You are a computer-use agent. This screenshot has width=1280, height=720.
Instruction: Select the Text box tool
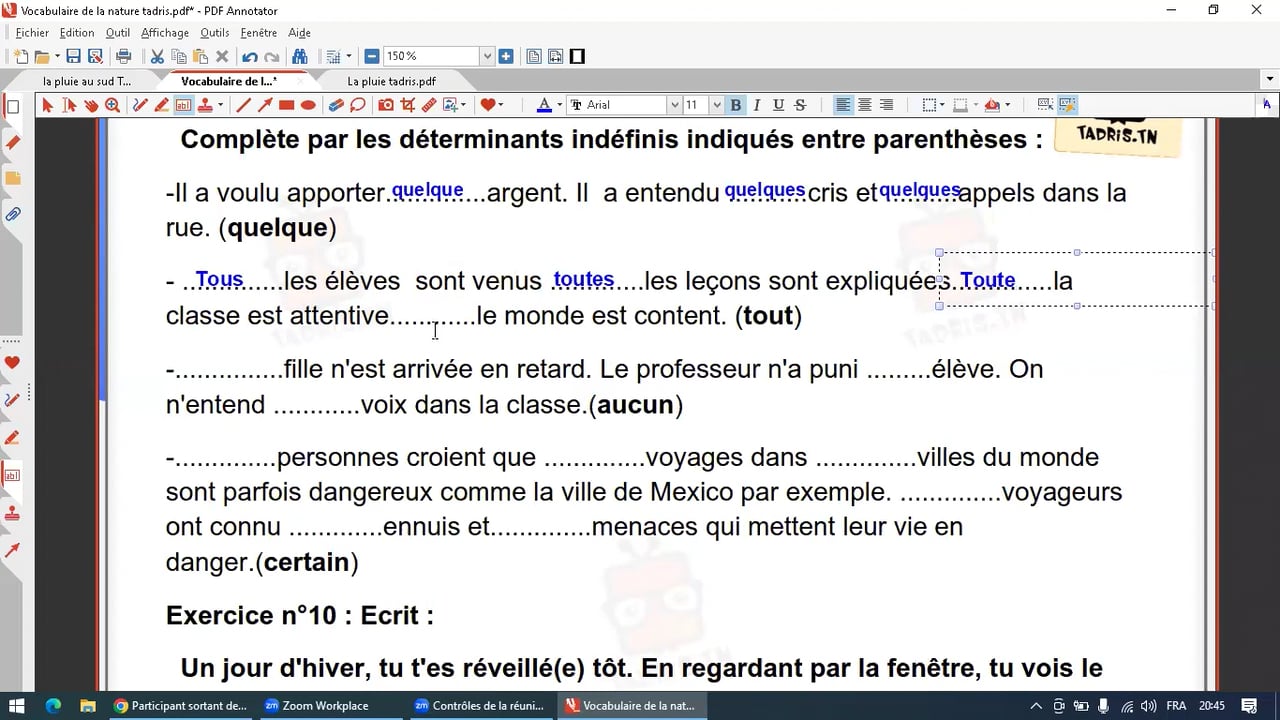(x=183, y=105)
